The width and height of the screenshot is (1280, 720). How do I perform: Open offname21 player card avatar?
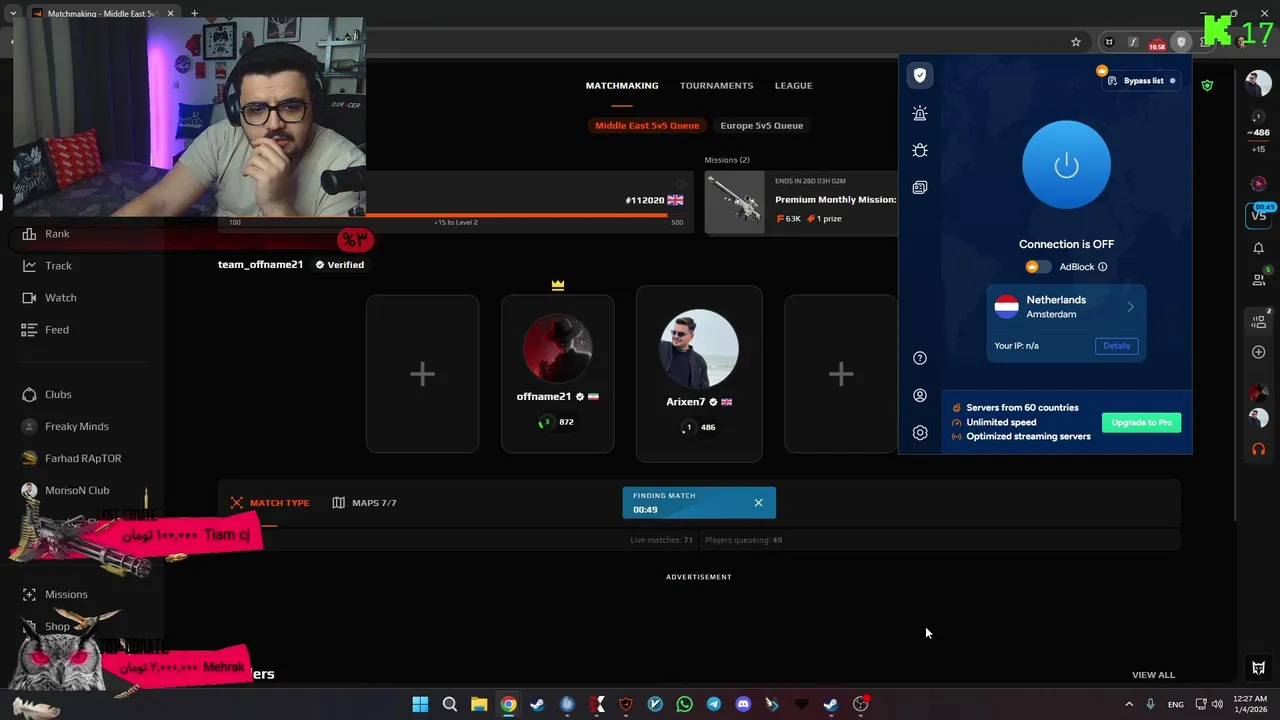pos(558,349)
